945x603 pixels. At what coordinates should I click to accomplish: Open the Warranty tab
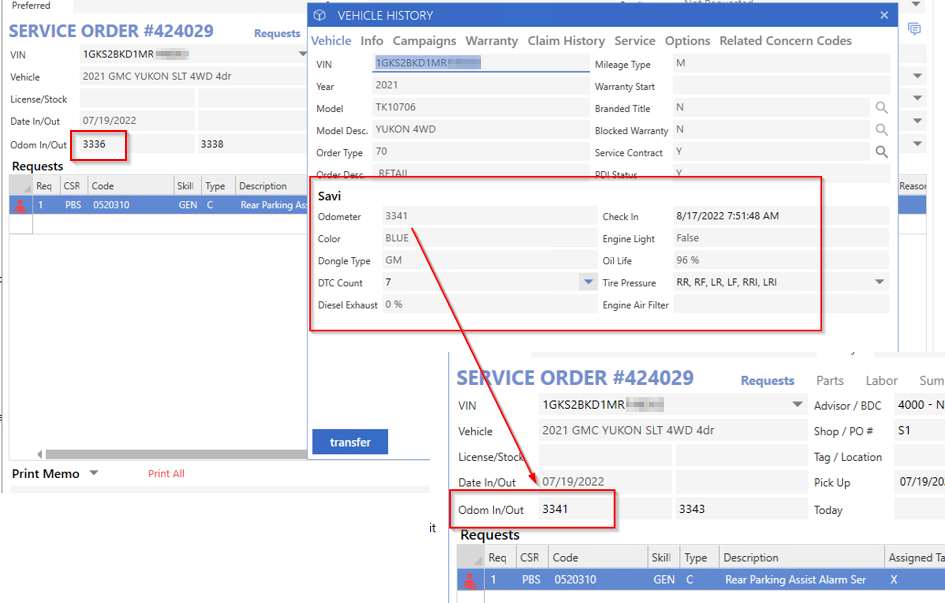[492, 40]
